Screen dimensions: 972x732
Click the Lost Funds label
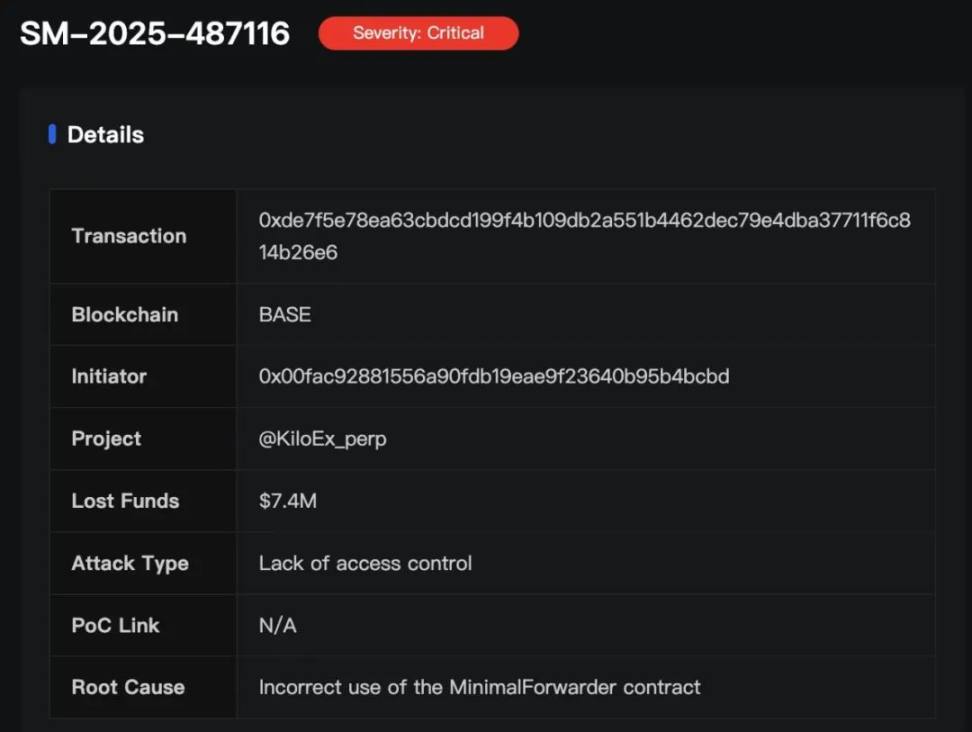(x=125, y=501)
